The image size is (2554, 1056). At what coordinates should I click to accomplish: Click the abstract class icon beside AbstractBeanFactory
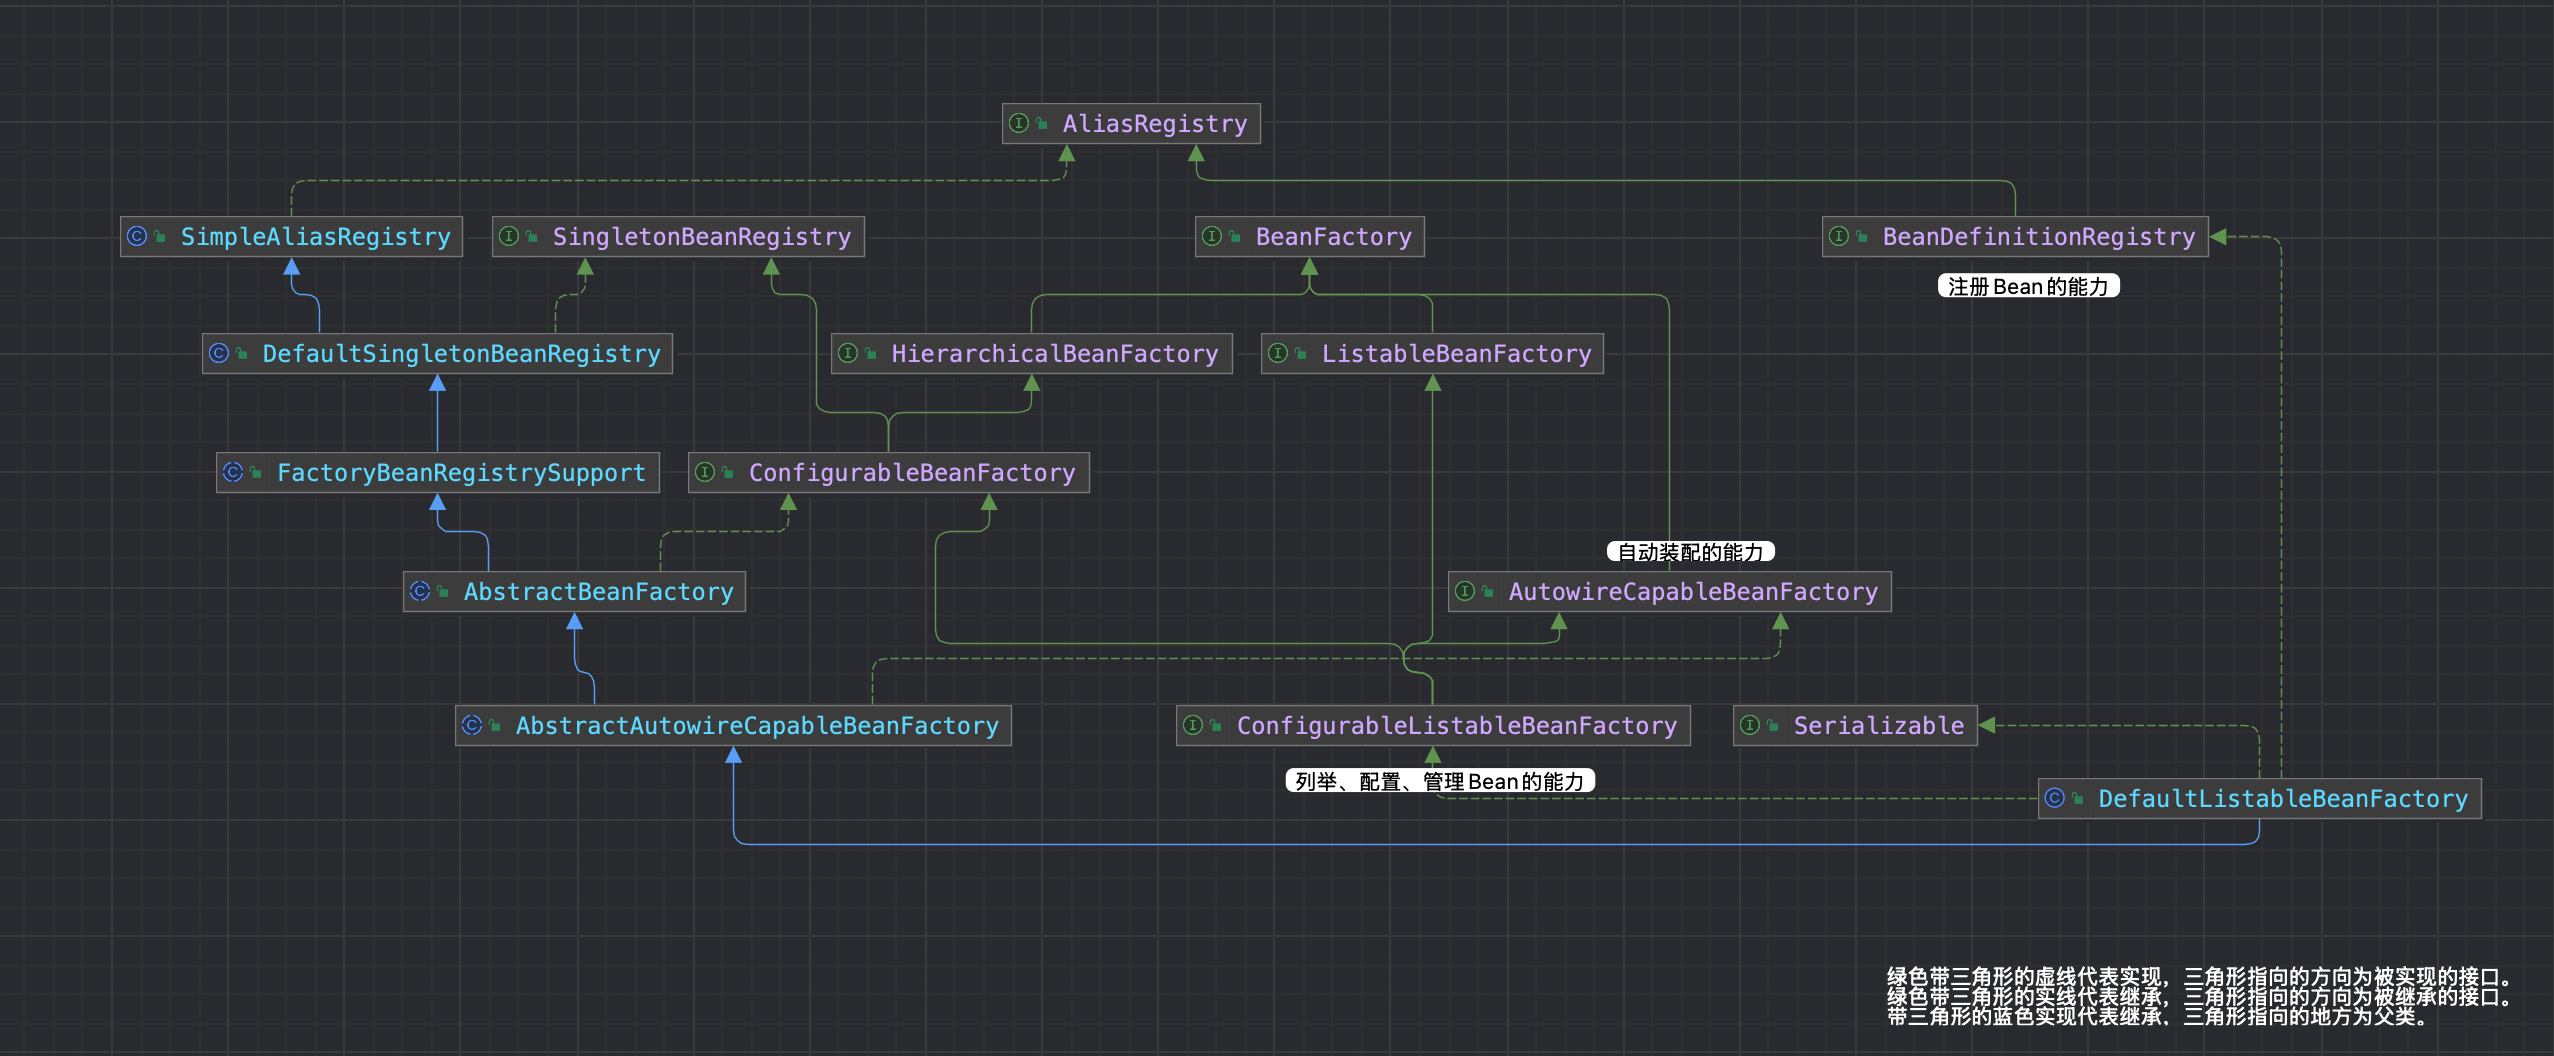420,591
